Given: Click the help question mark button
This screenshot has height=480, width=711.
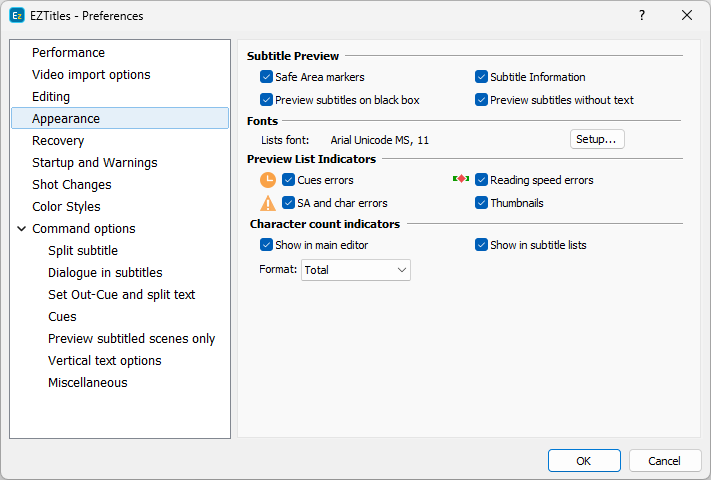Looking at the screenshot, I should click(x=642, y=15).
